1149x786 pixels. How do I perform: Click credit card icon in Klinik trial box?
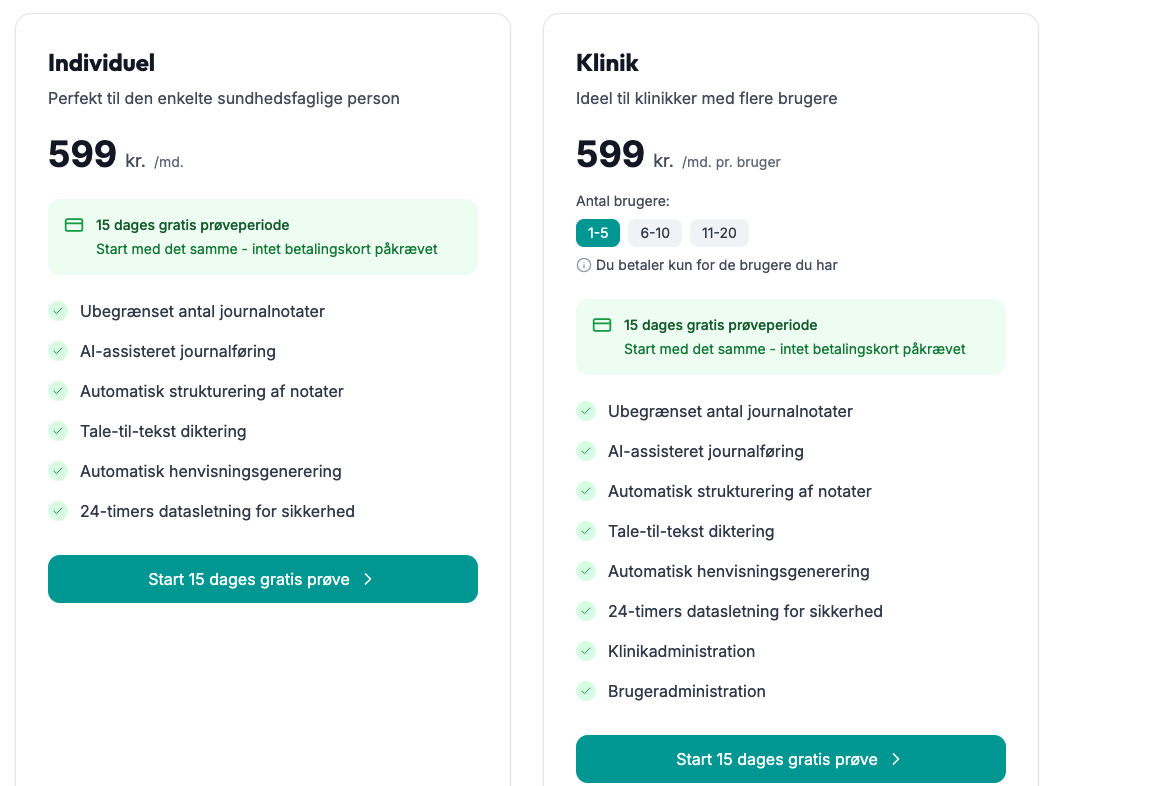tap(602, 325)
